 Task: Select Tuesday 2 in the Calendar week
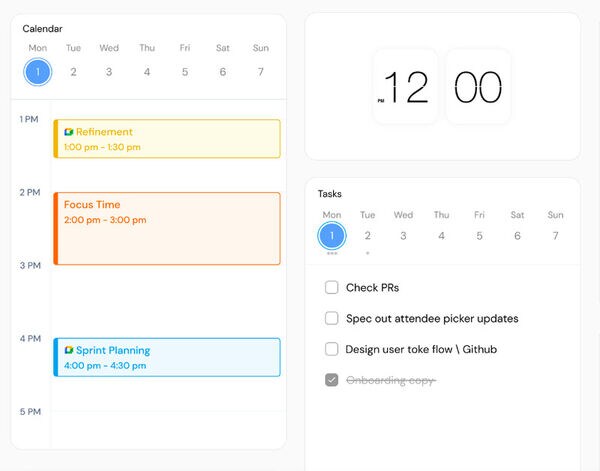coord(73,72)
